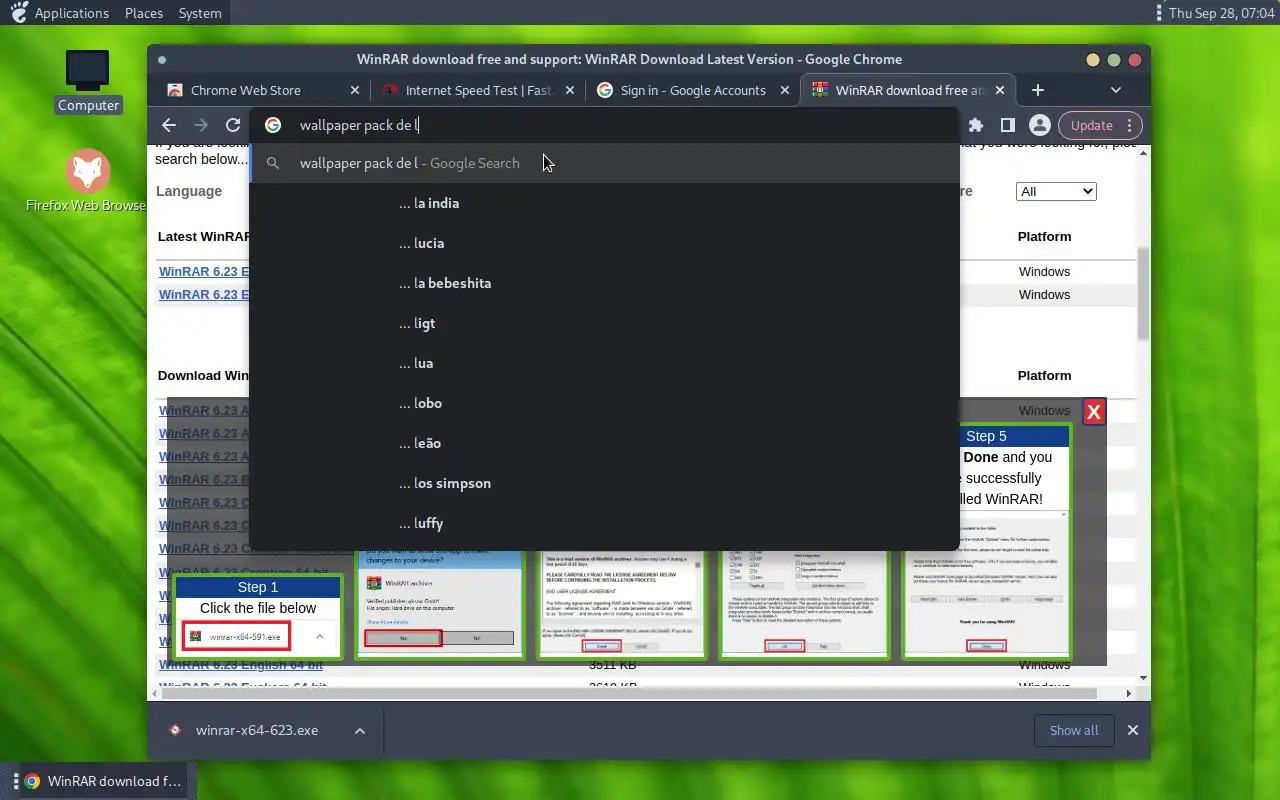Click the winrar-x64-623.exe file icon in downloads bar

click(175, 730)
